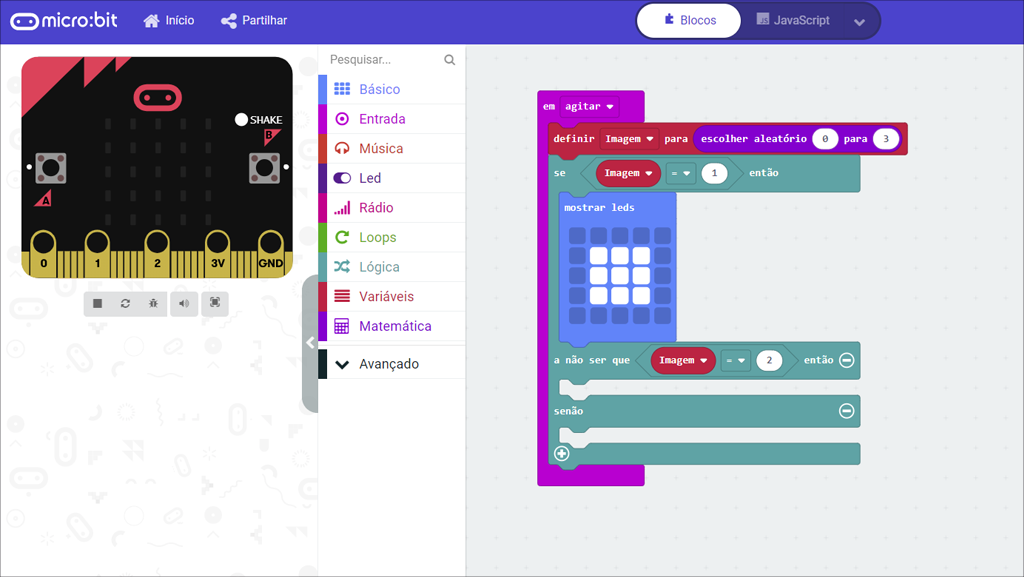Collapse the simulator with the side arrow
The width and height of the screenshot is (1024, 577).
pos(310,343)
